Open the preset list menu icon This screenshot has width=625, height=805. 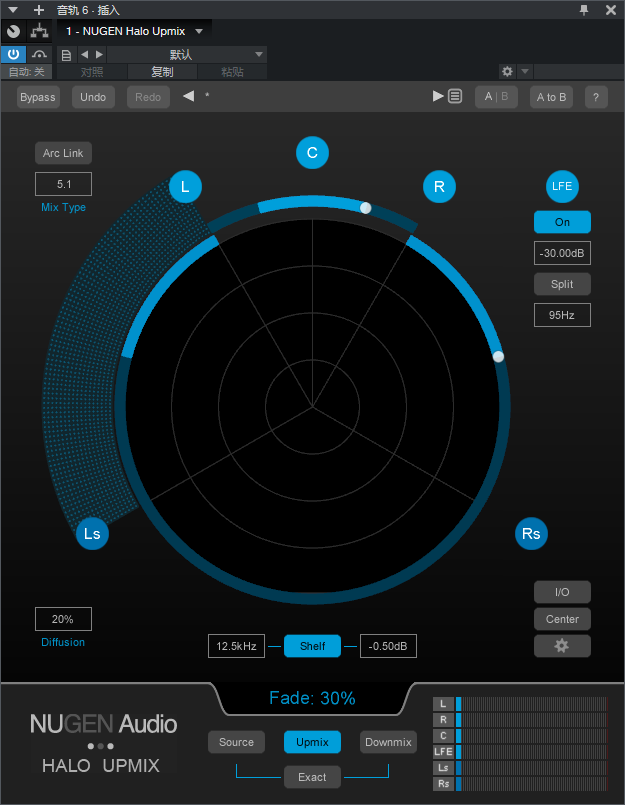coord(455,97)
